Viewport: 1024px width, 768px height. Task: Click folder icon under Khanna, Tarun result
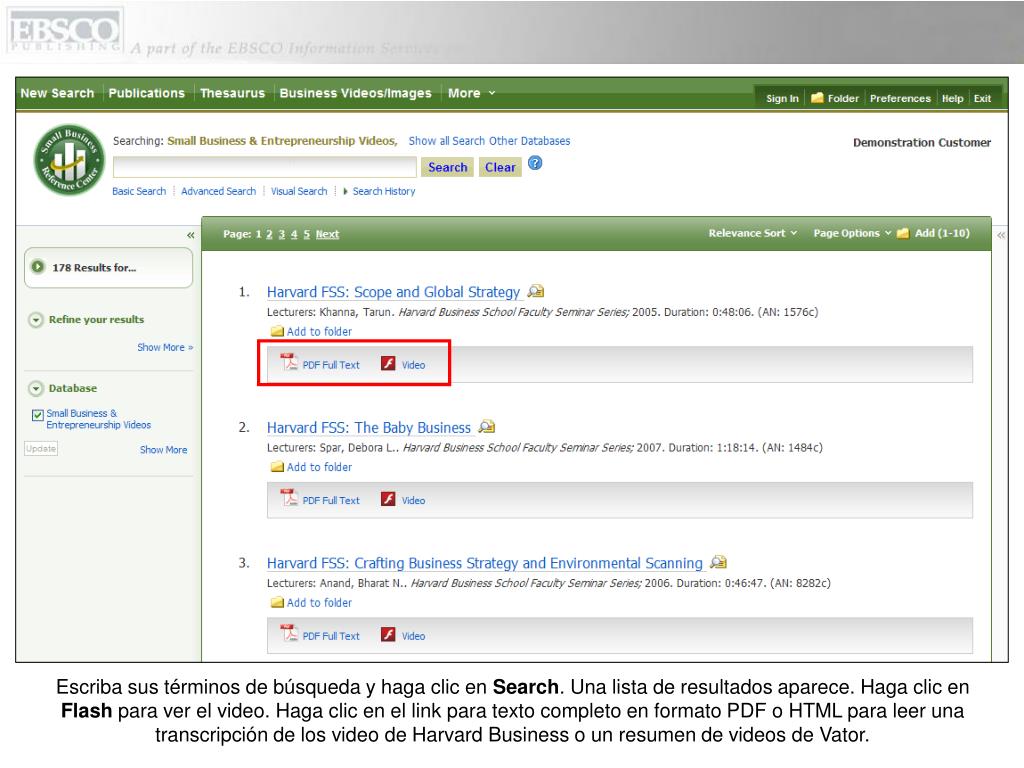pyautogui.click(x=278, y=331)
